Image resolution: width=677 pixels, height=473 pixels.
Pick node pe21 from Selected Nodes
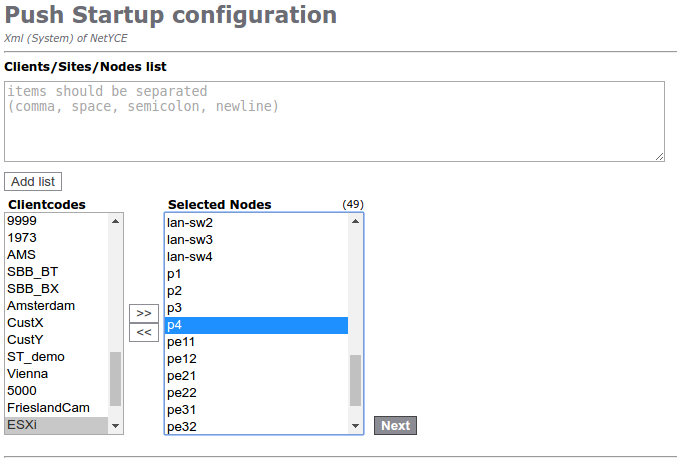256,376
